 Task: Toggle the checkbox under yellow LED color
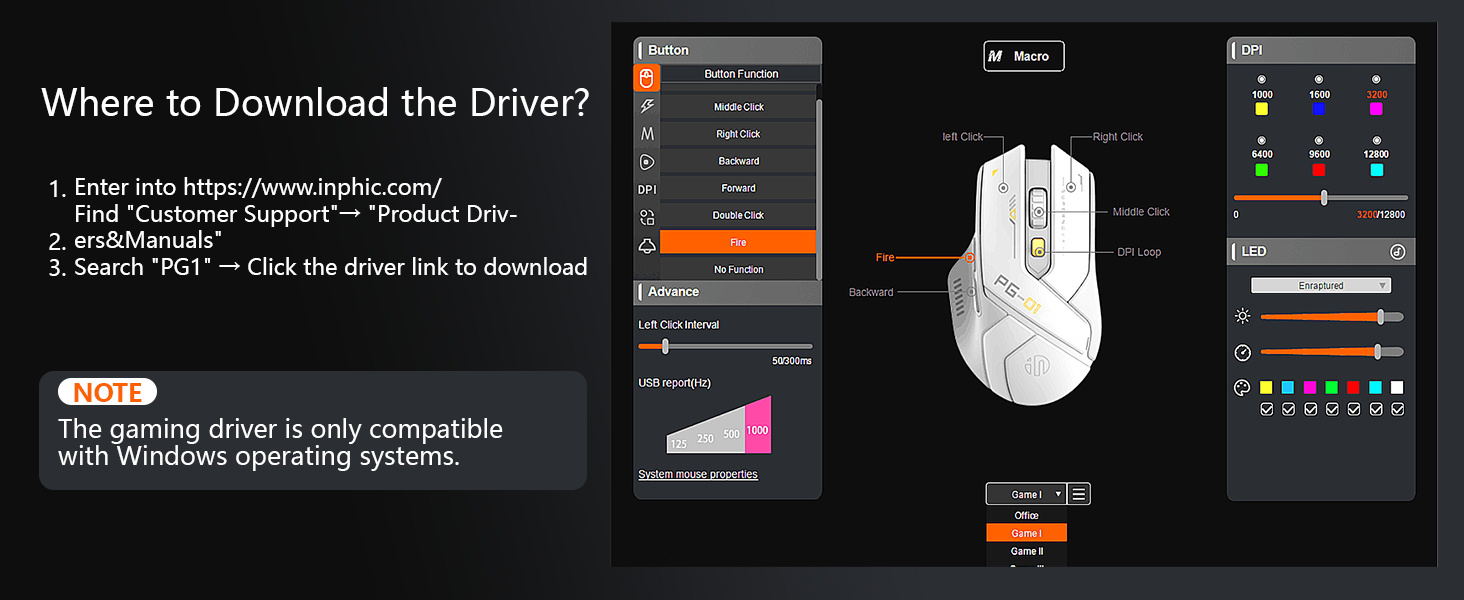tap(1266, 409)
